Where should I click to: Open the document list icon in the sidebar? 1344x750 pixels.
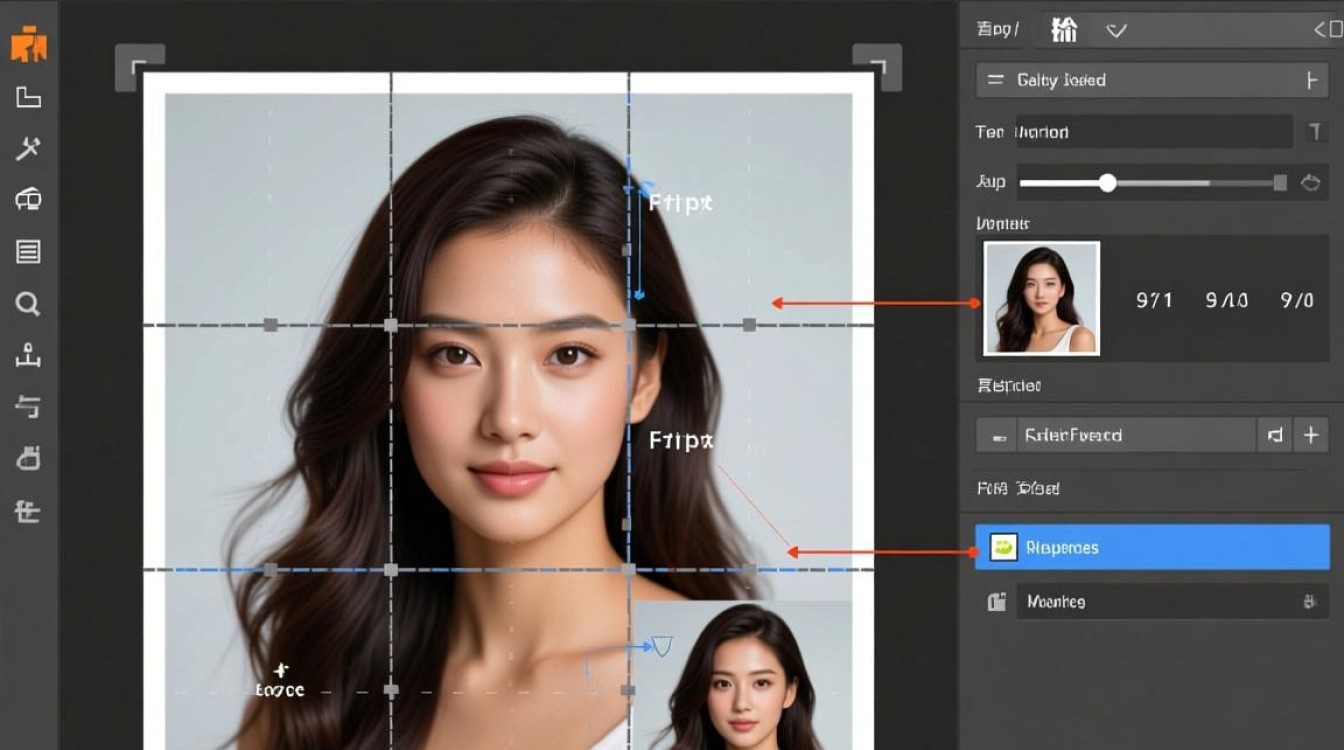(x=27, y=253)
